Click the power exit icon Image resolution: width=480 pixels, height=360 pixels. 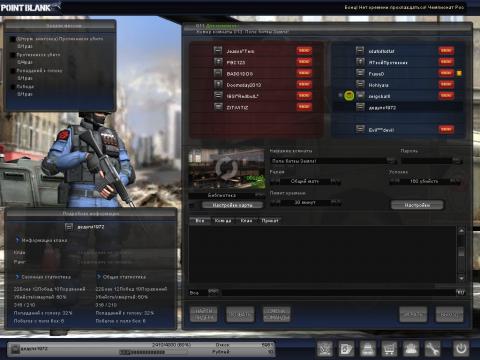461,349
